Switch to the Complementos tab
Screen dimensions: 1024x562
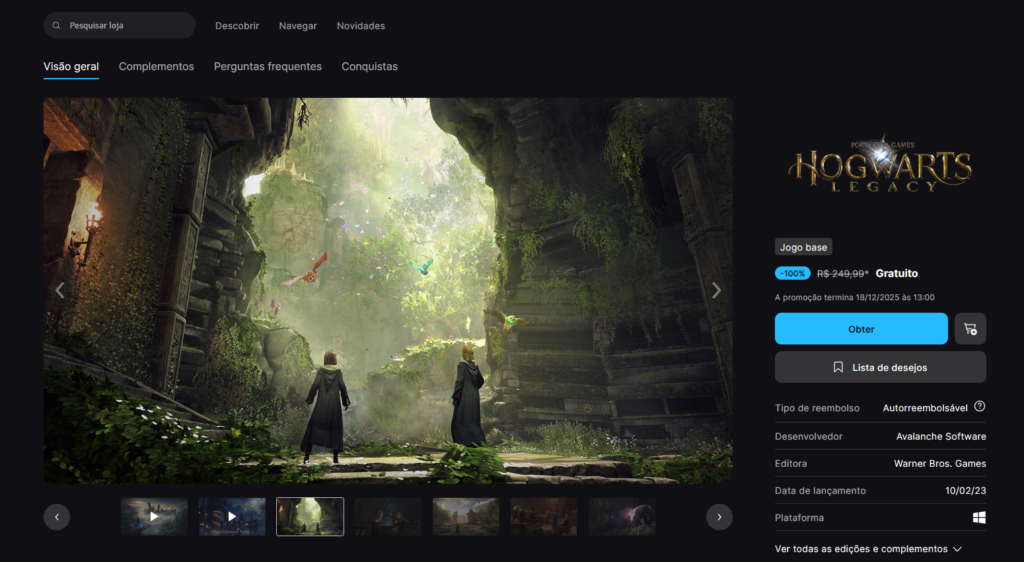156,67
